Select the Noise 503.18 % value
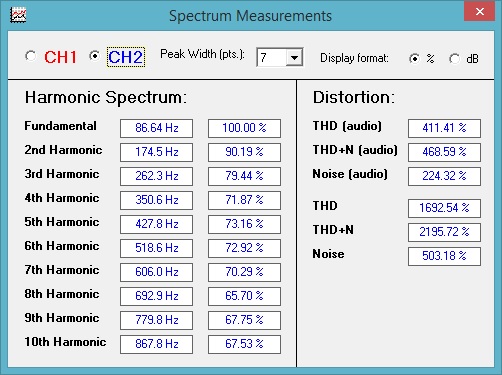 click(444, 256)
